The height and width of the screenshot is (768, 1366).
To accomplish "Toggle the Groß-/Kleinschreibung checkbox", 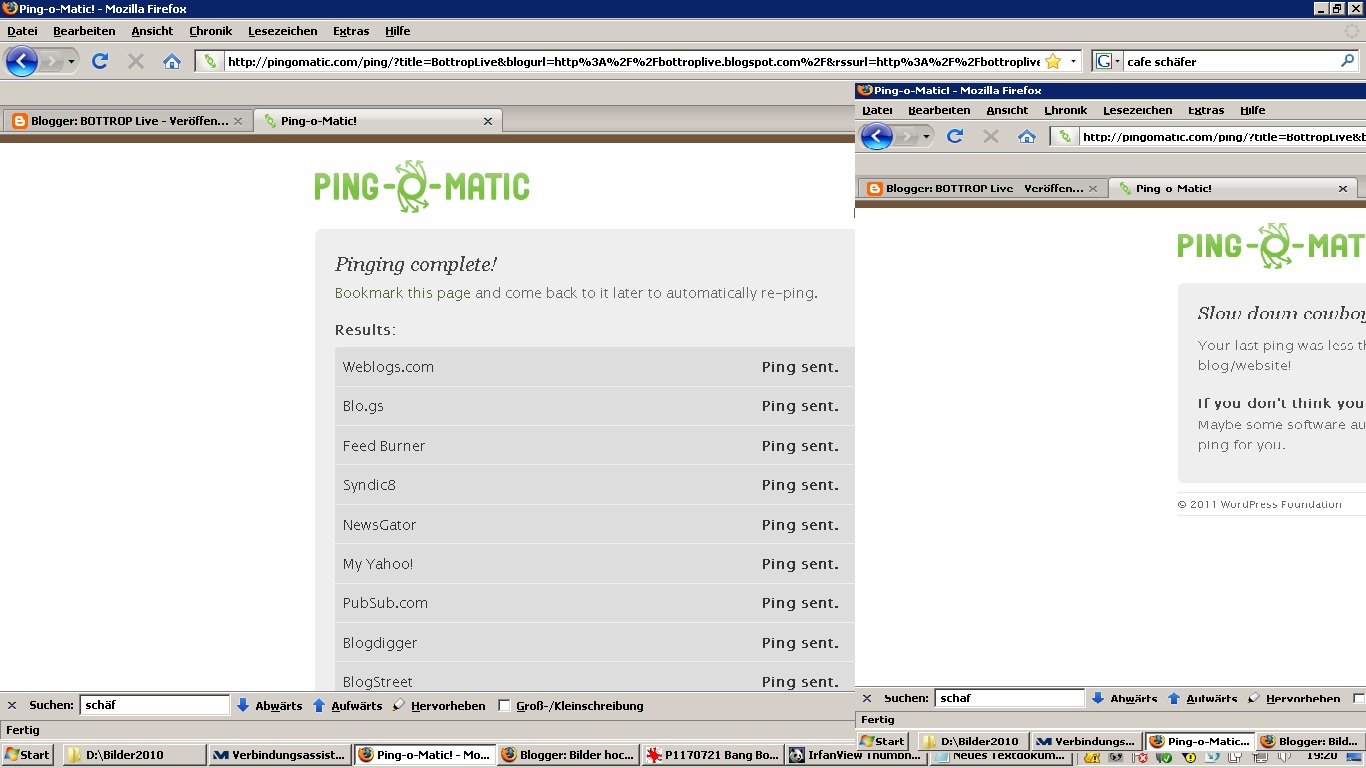I will [x=504, y=705].
